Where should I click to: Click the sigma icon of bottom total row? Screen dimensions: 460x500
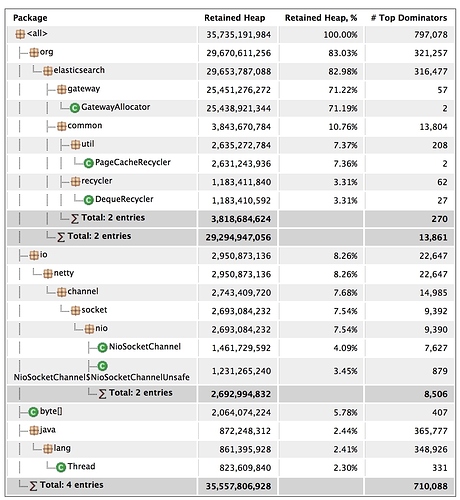tap(33, 486)
